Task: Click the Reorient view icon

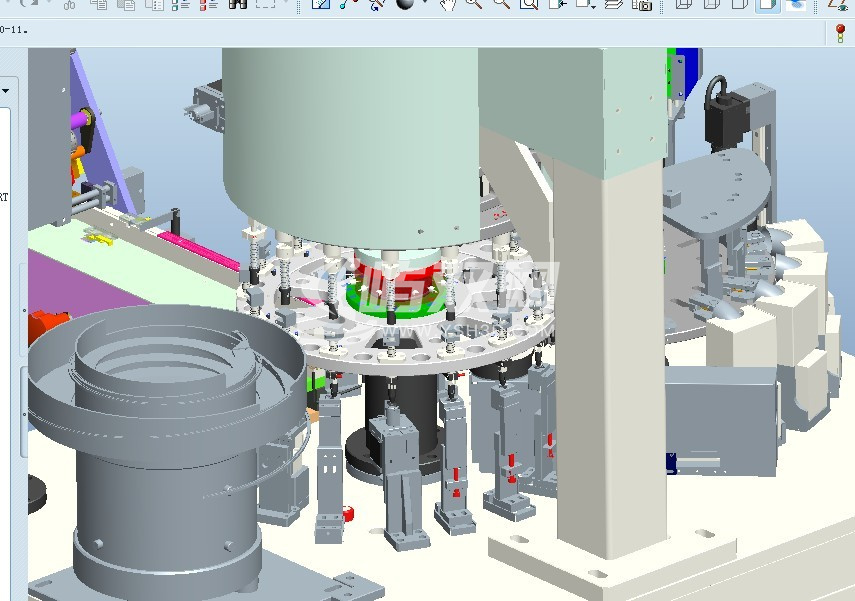Action: pos(557,4)
